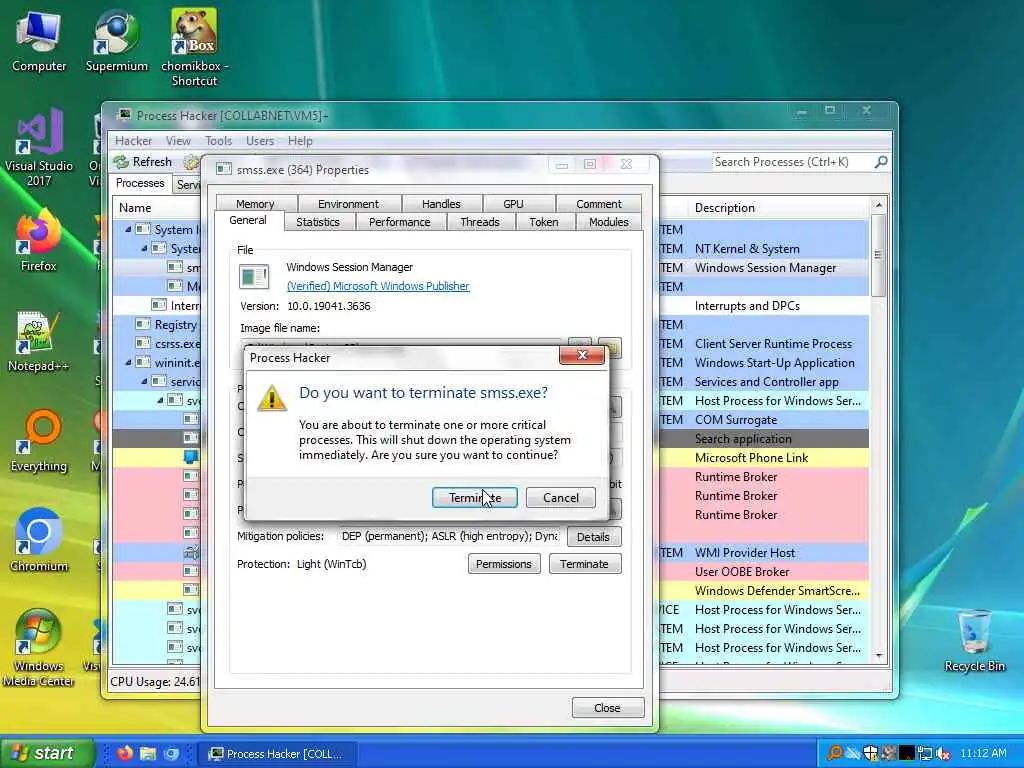Collapse the System child tree node
Image resolution: width=1024 pixels, height=768 pixels.
point(144,249)
